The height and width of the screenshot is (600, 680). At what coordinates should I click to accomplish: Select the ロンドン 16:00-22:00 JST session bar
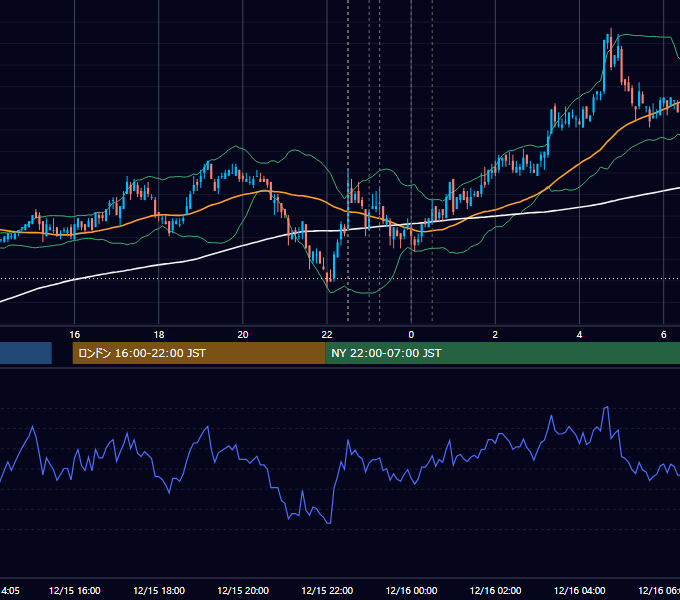[x=199, y=353]
